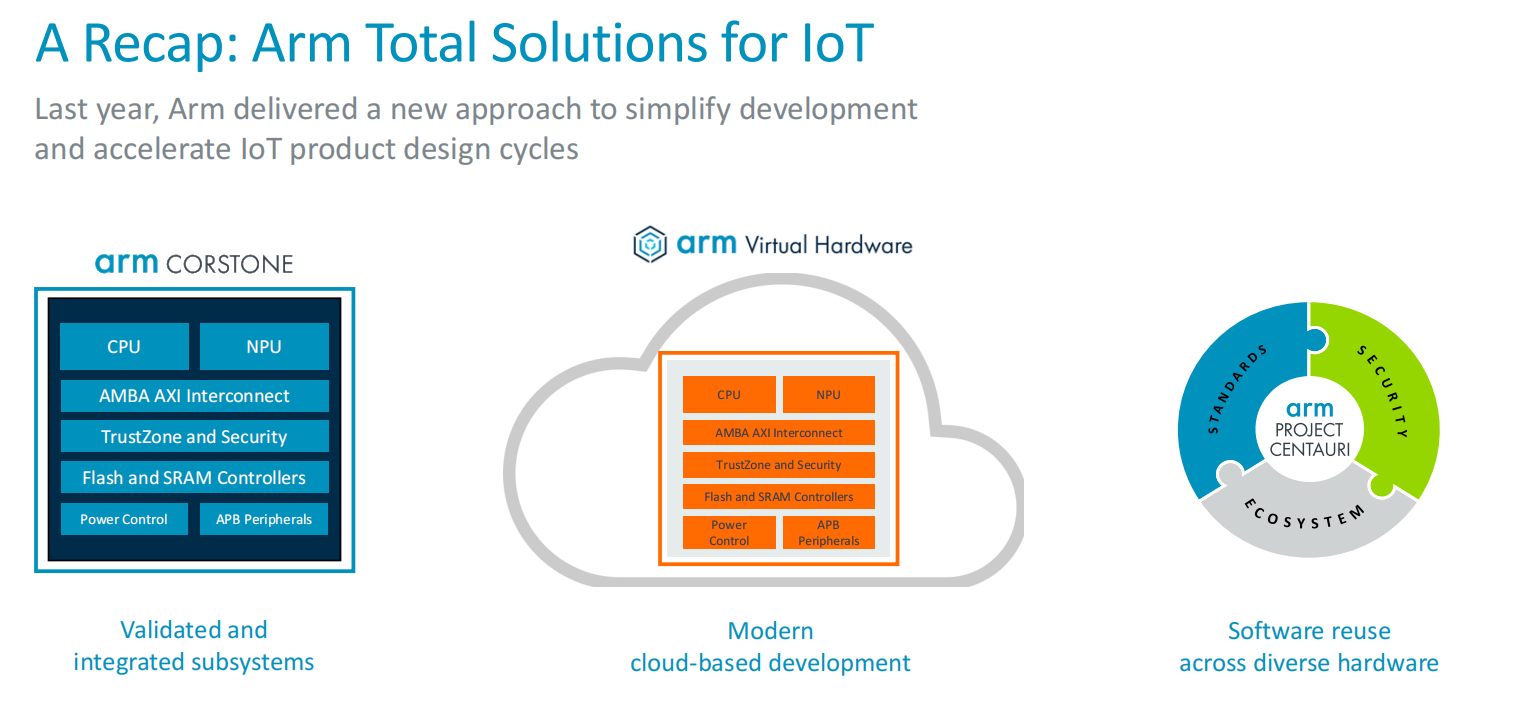
Task: Click the orange APB Peripherals block
Action: pyautogui.click(x=829, y=533)
